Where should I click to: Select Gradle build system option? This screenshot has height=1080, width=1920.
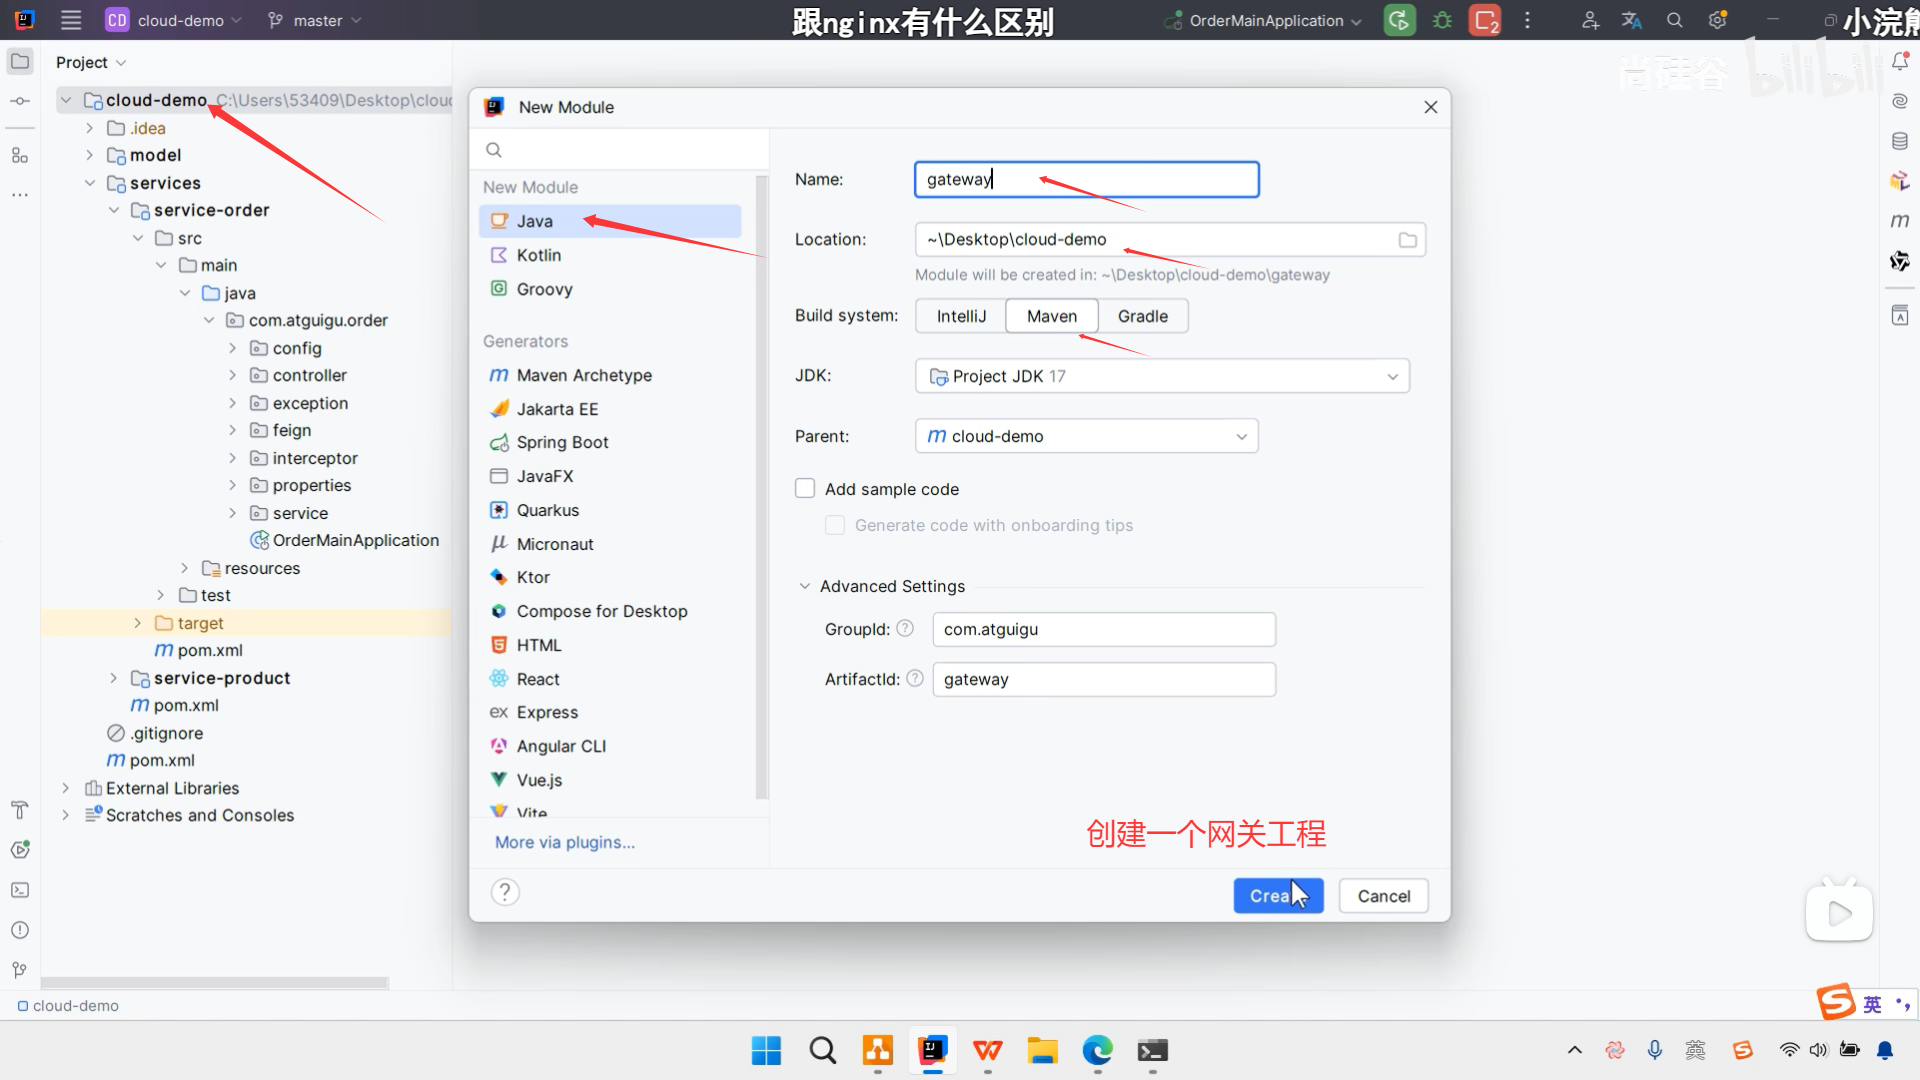[1142, 316]
